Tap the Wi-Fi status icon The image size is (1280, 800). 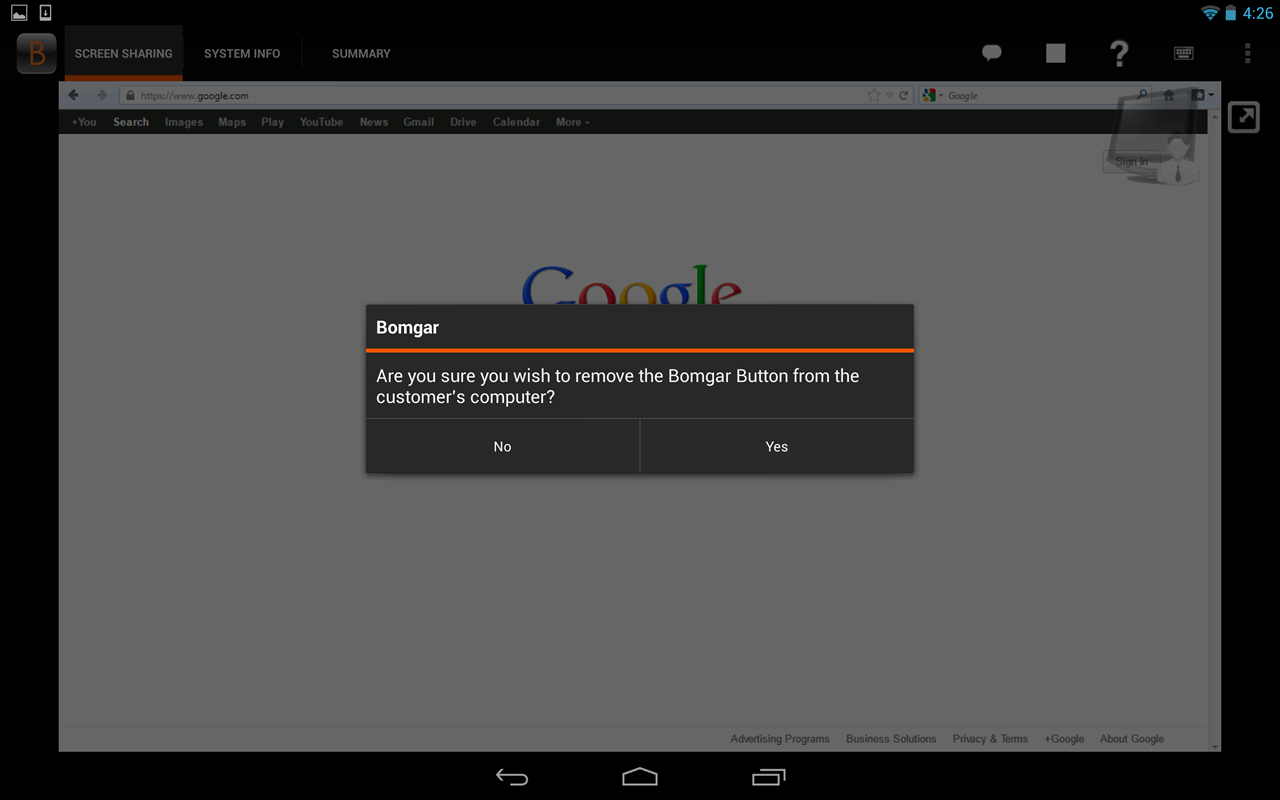coord(1210,13)
